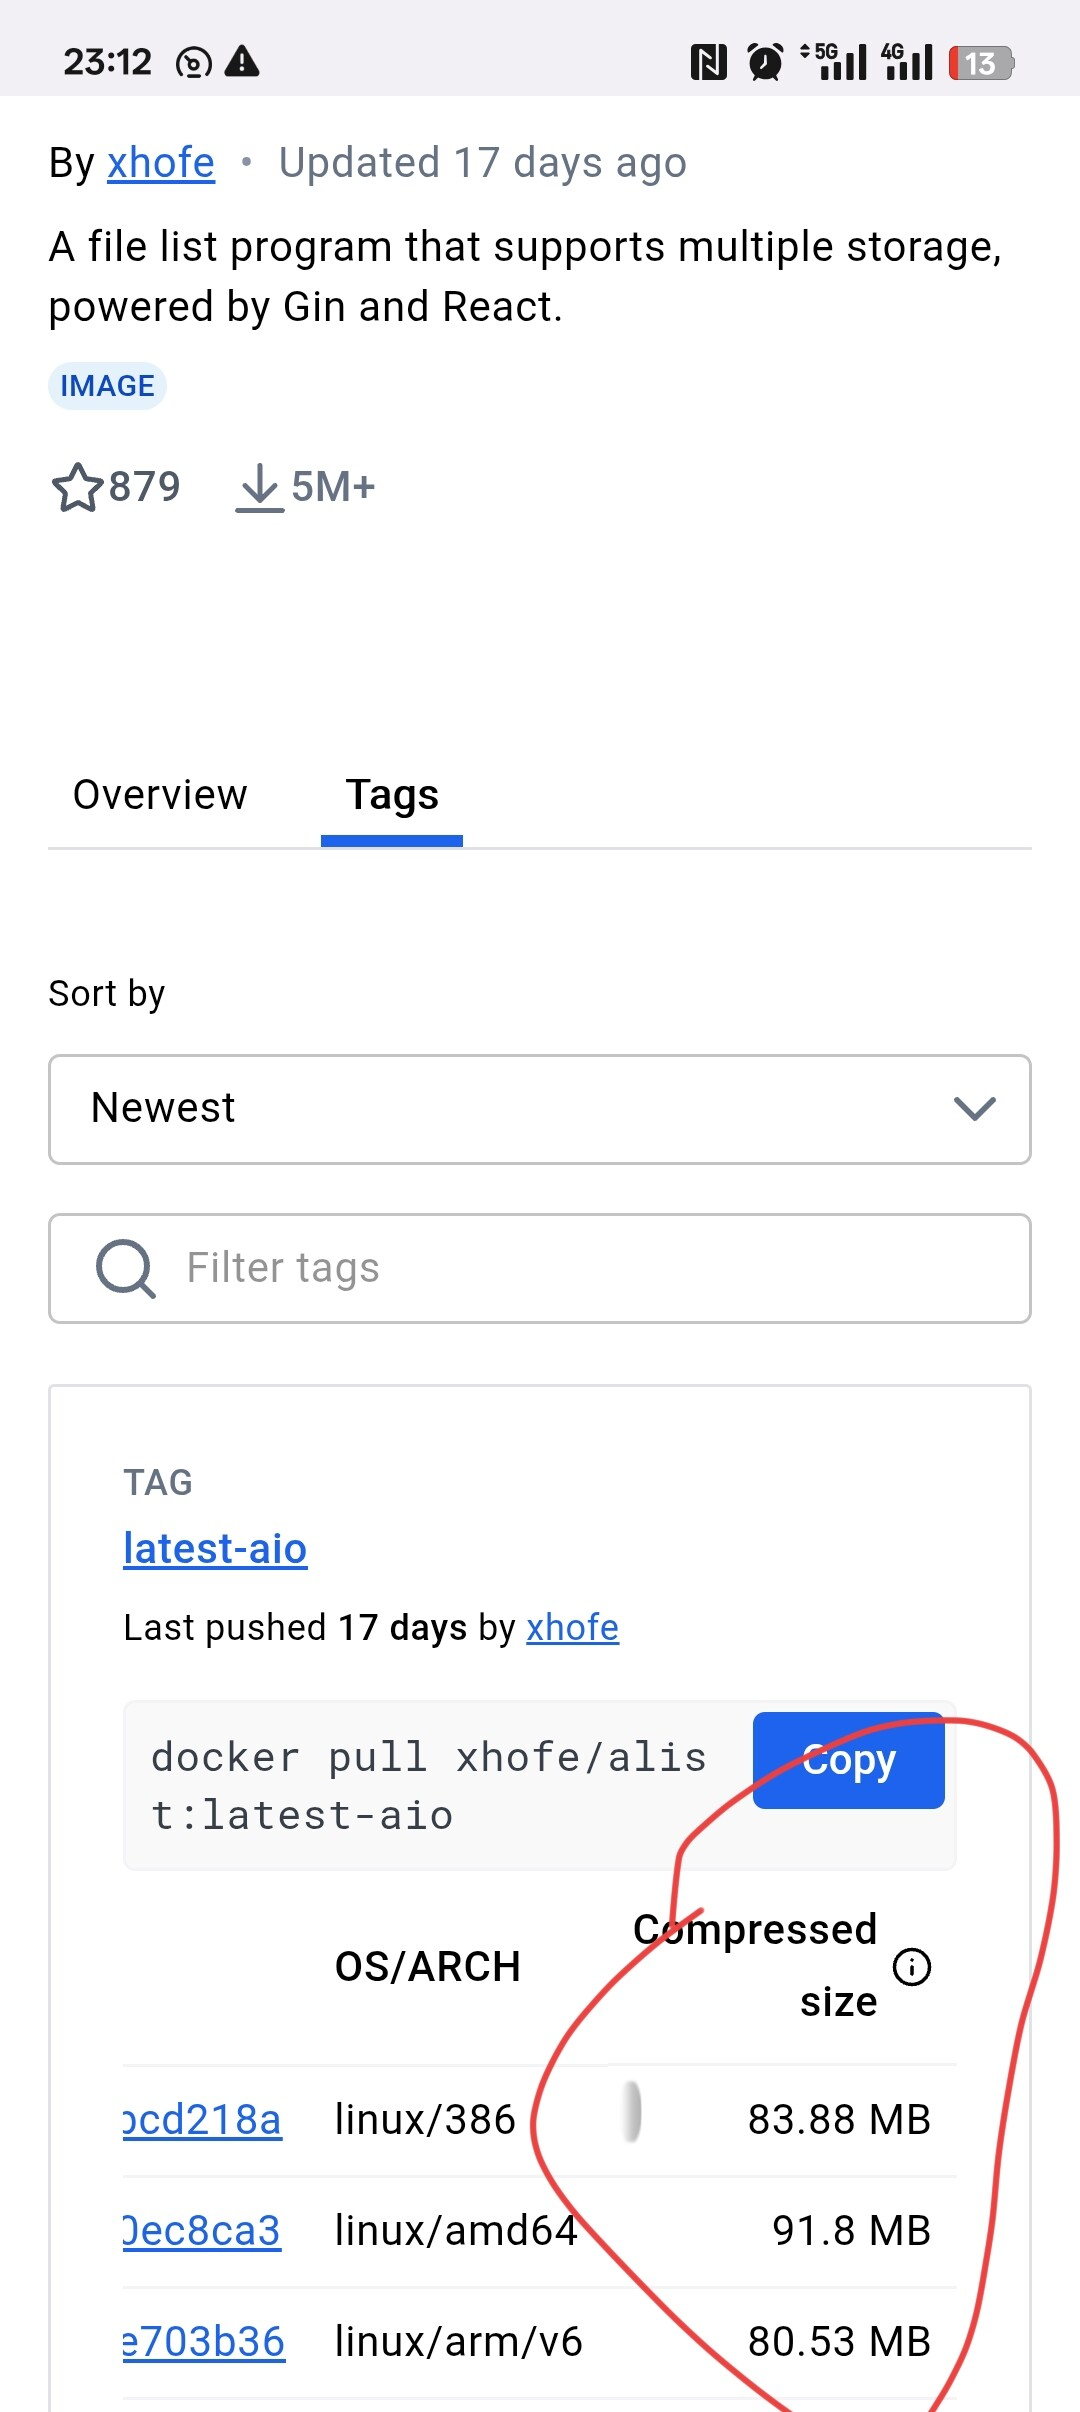Open the Newest sort dropdown
This screenshot has width=1080, height=2412.
click(540, 1109)
